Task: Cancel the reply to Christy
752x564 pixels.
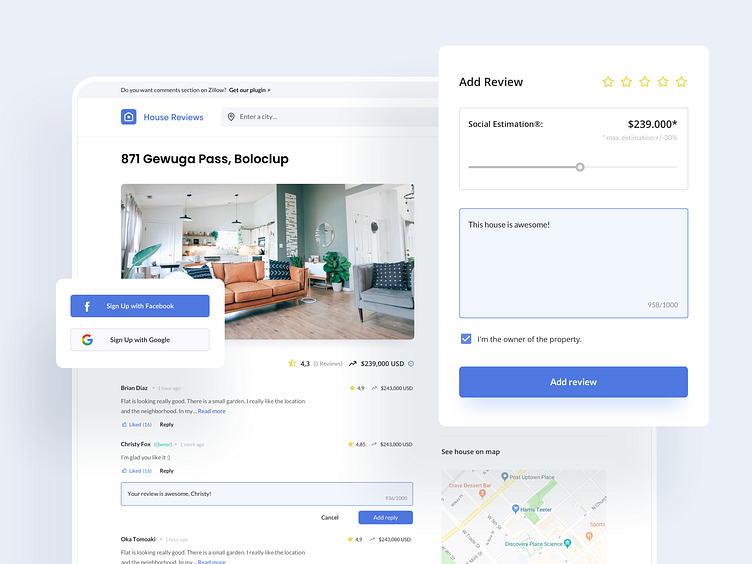Action: click(329, 517)
